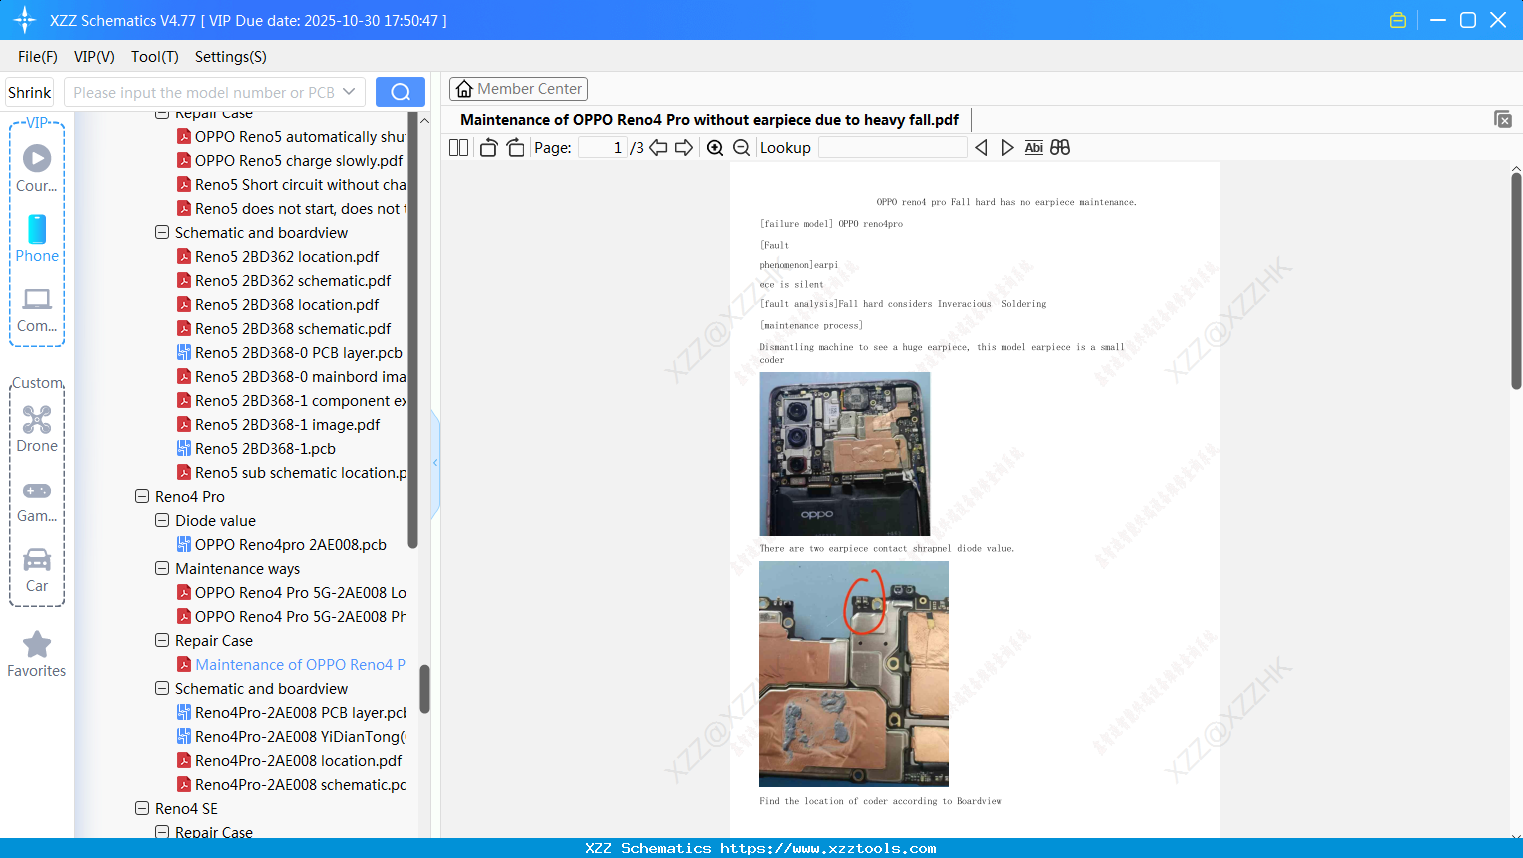Screen dimensions: 1523x858
Task: Collapse the Maintenance ways folder
Action: coord(162,568)
